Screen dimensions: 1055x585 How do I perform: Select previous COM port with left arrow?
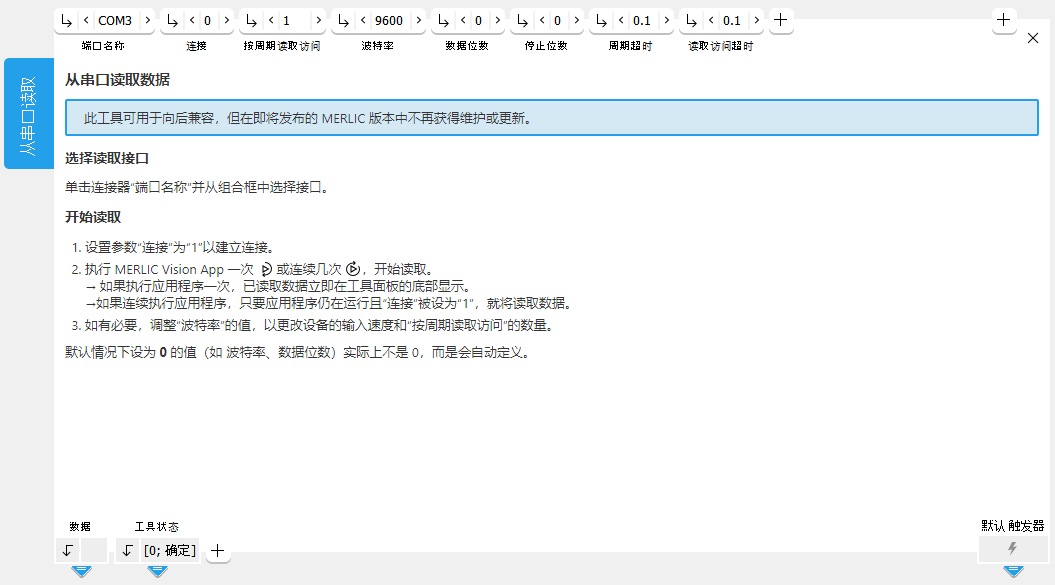click(86, 20)
